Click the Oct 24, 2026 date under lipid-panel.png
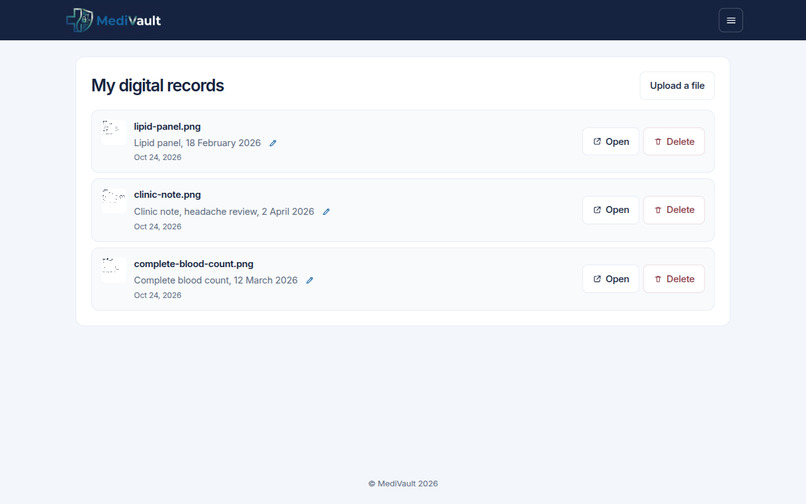 click(x=158, y=157)
